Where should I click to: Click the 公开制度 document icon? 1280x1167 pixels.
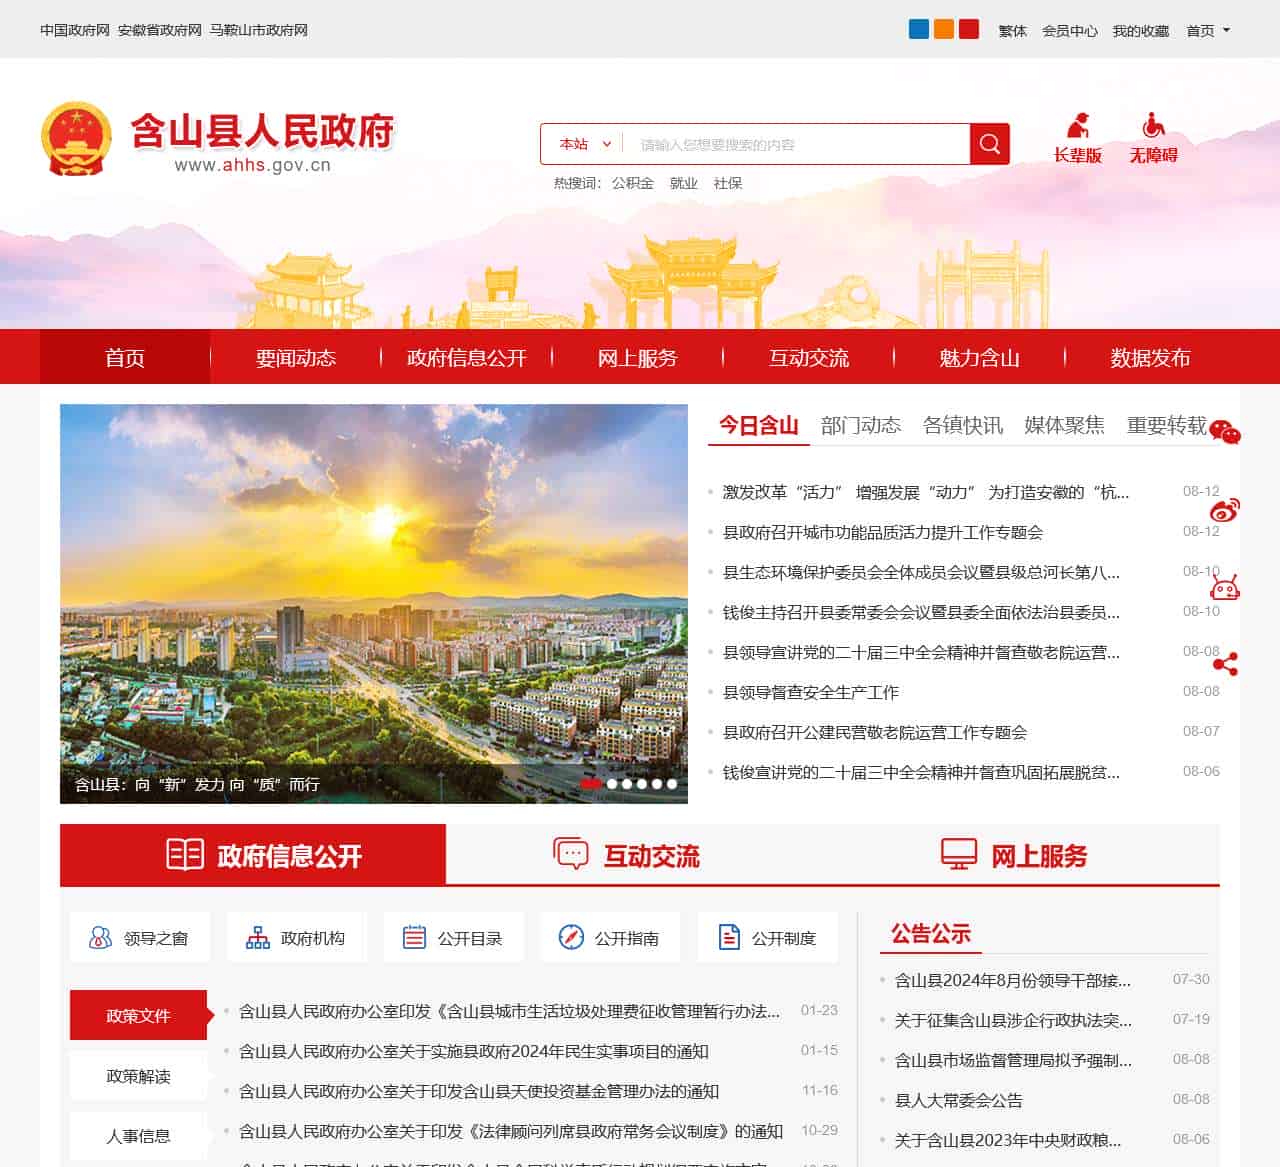727,937
